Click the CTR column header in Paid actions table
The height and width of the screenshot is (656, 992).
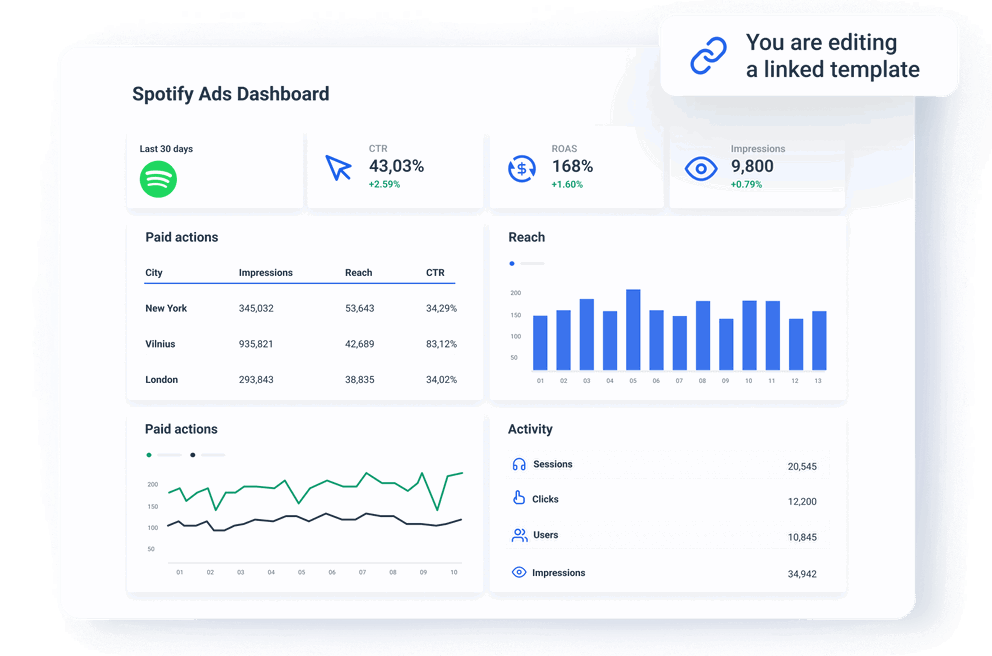pos(434,272)
